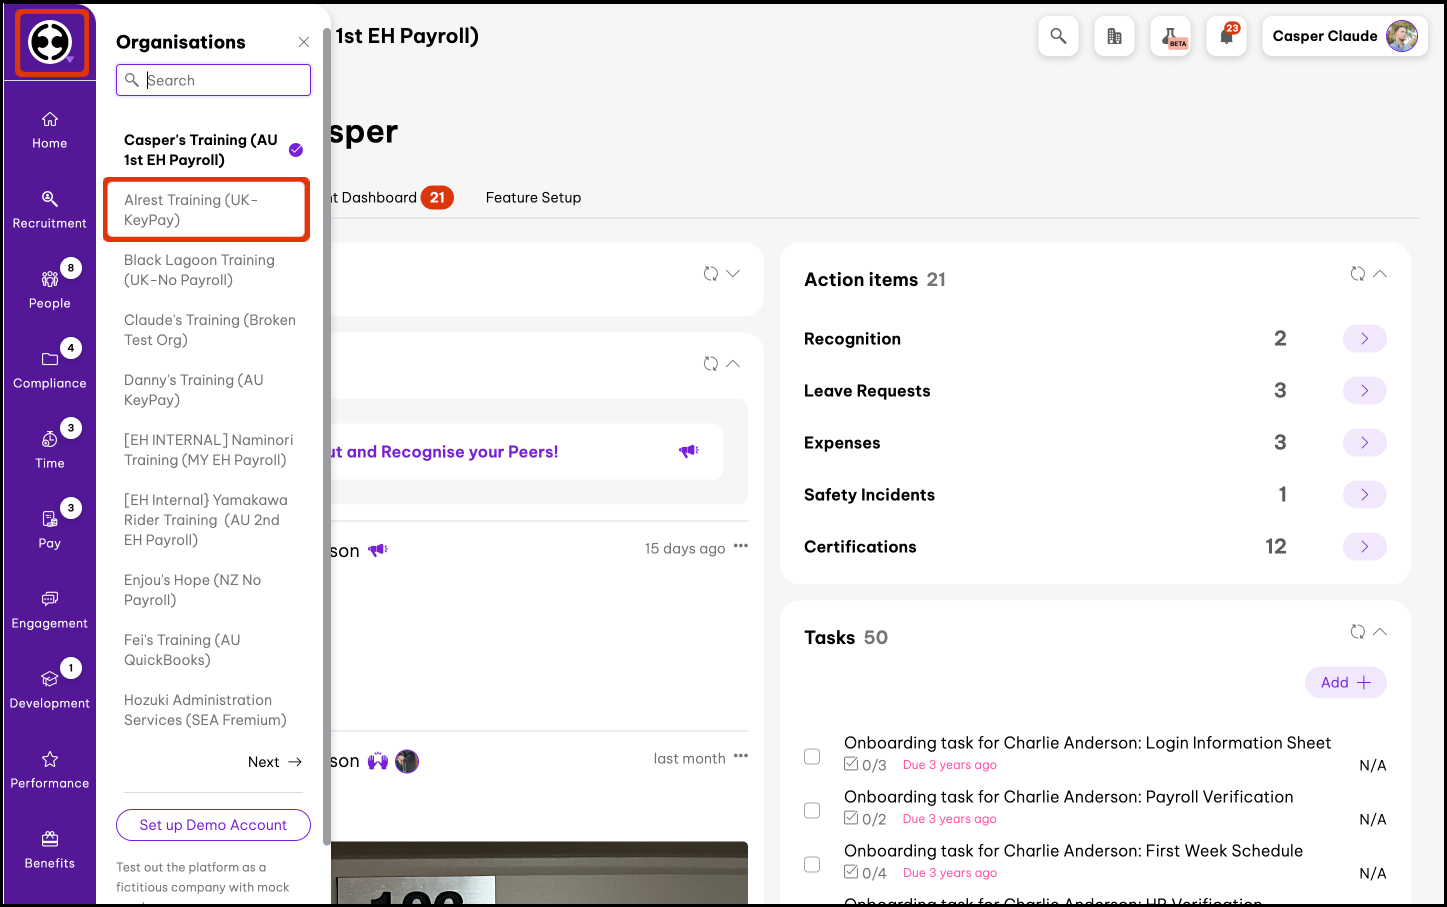
Task: Click the organisation building icon in header
Action: [1114, 37]
